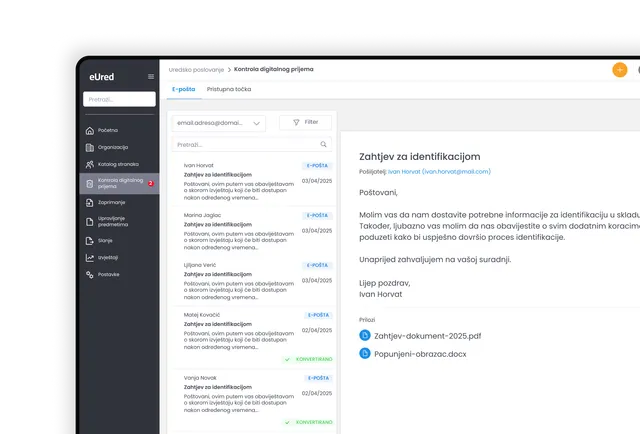
Task: Click the orange plus add button
Action: point(620,70)
